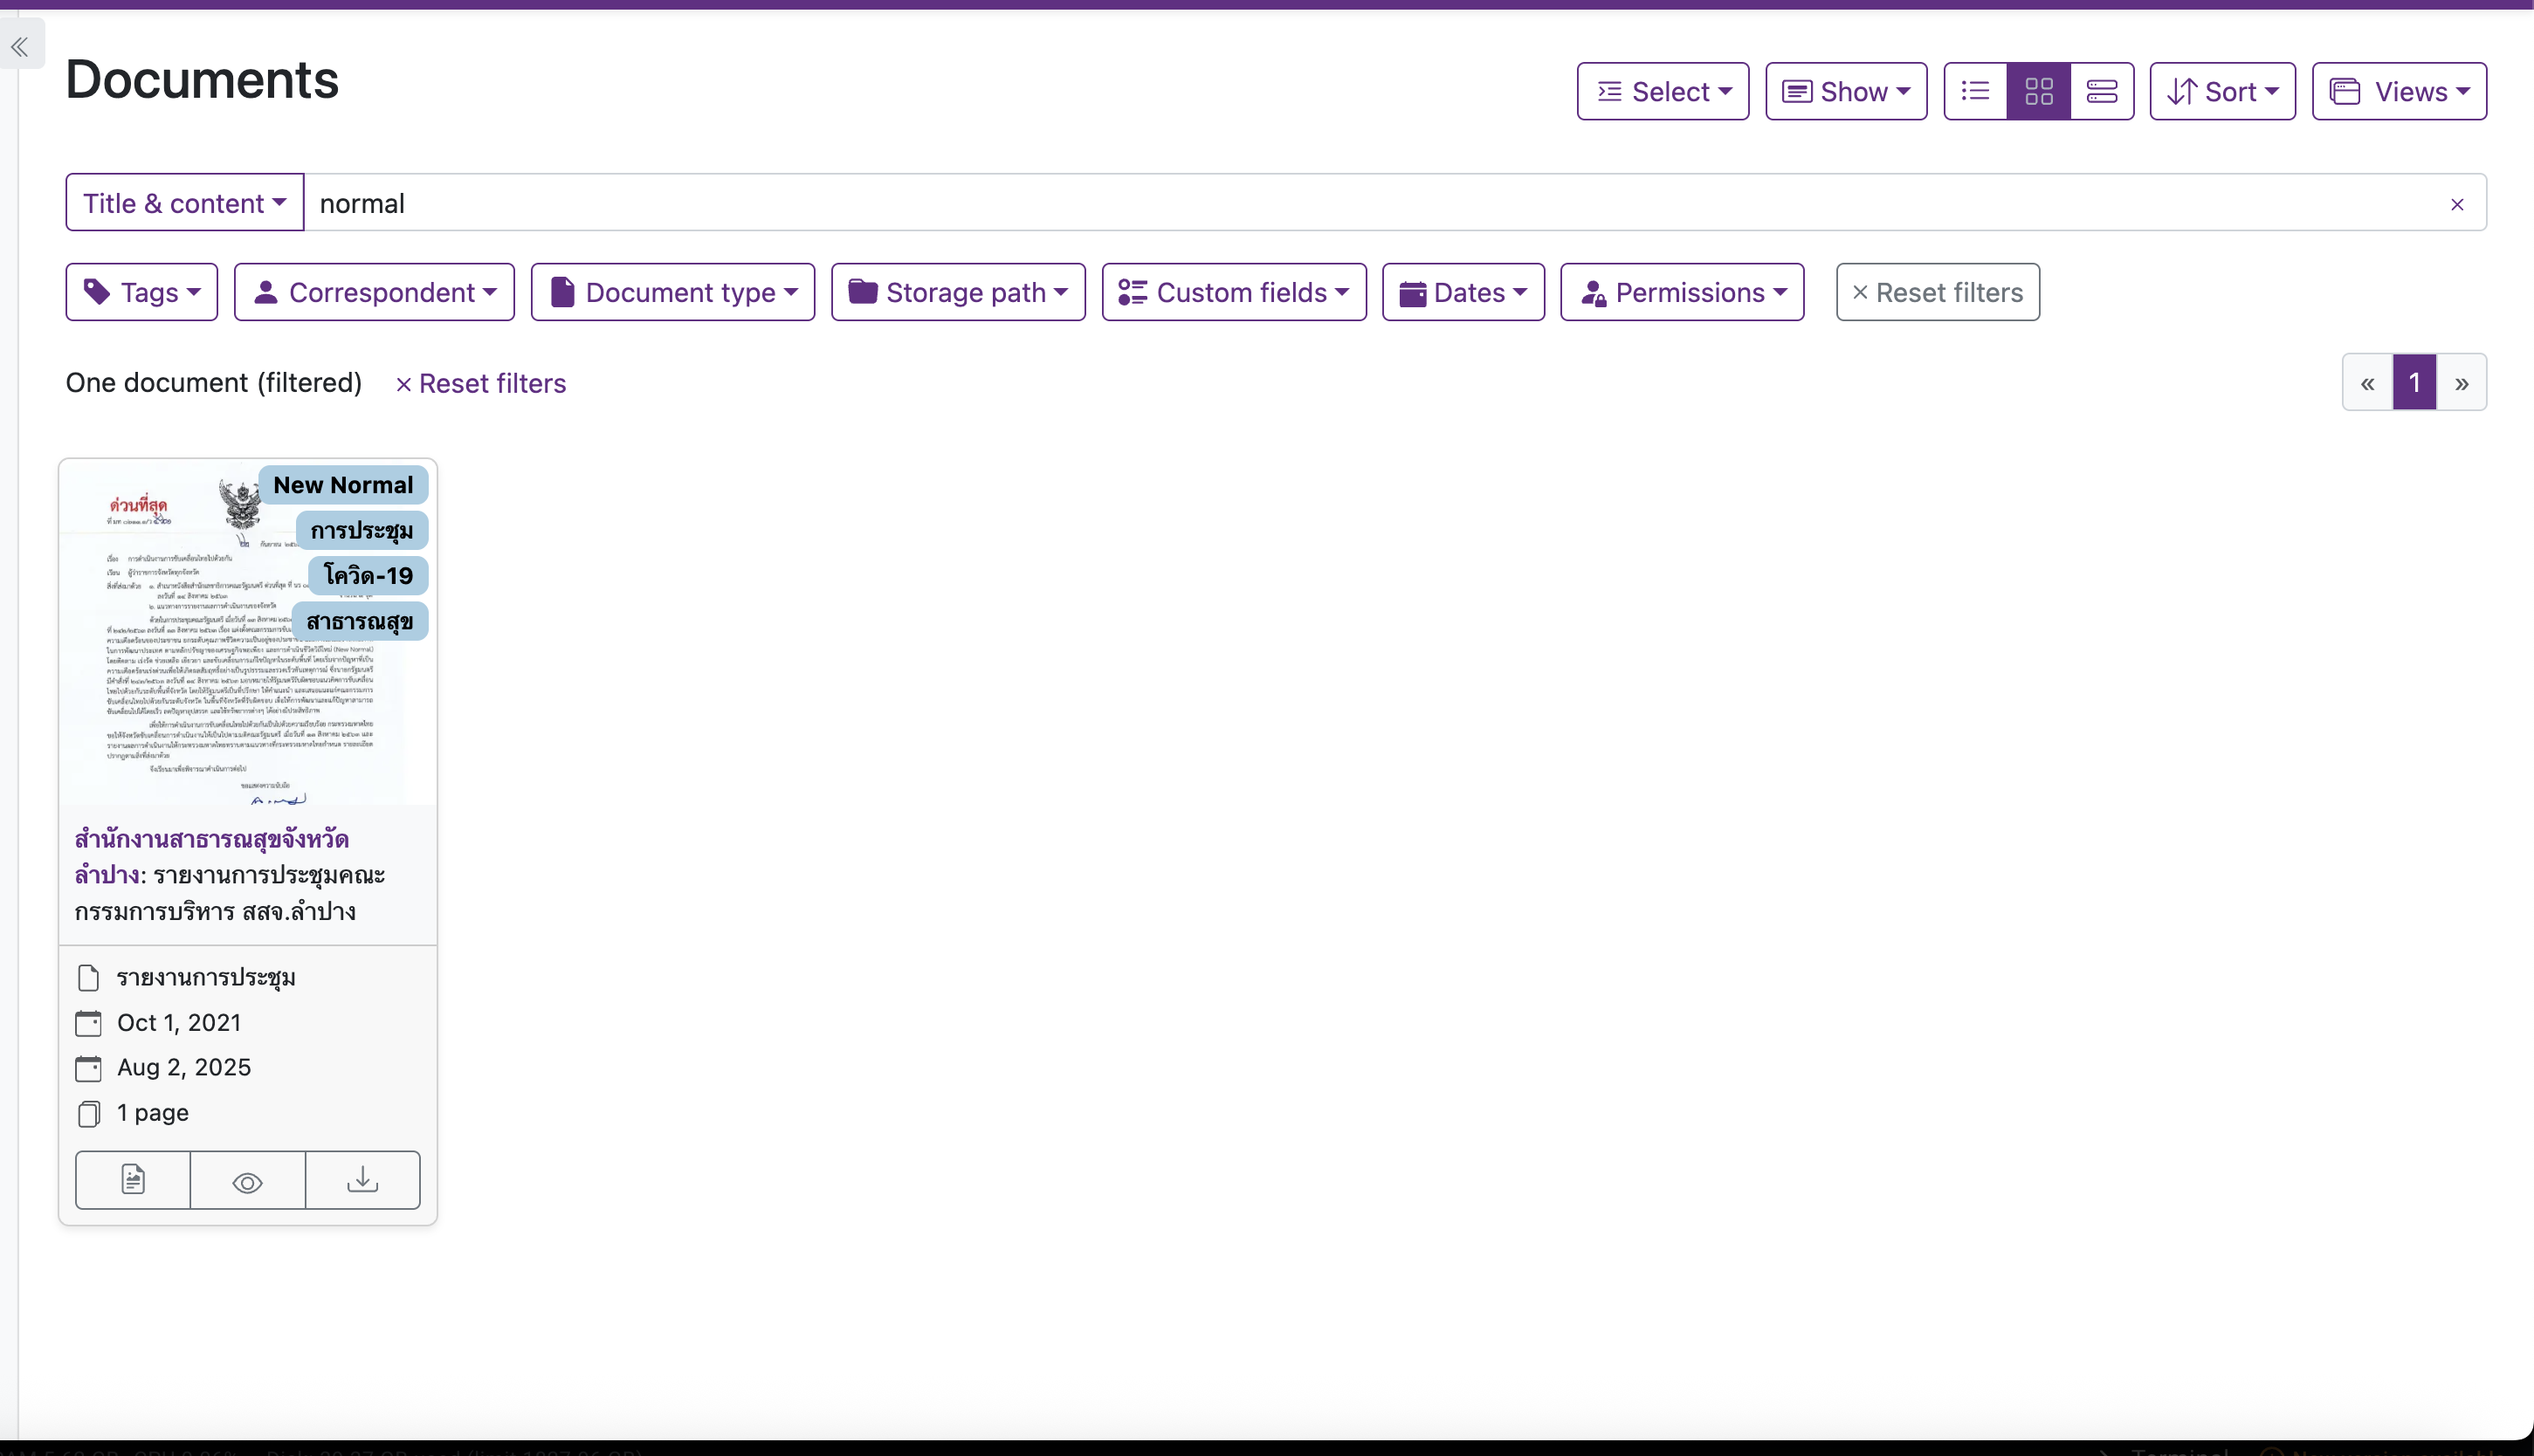
Task: Collapse the sidebar with the chevron arrows
Action: pyautogui.click(x=20, y=46)
